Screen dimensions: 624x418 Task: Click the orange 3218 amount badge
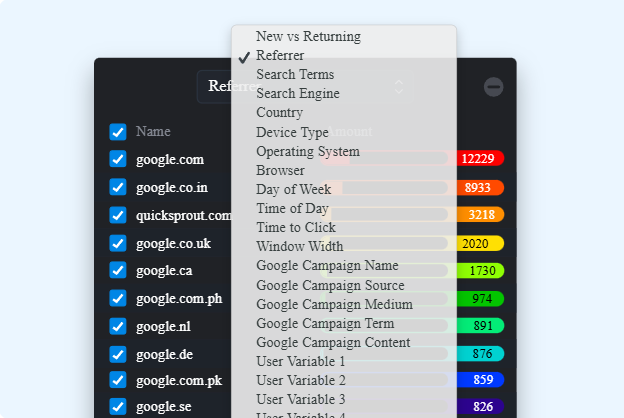(480, 215)
